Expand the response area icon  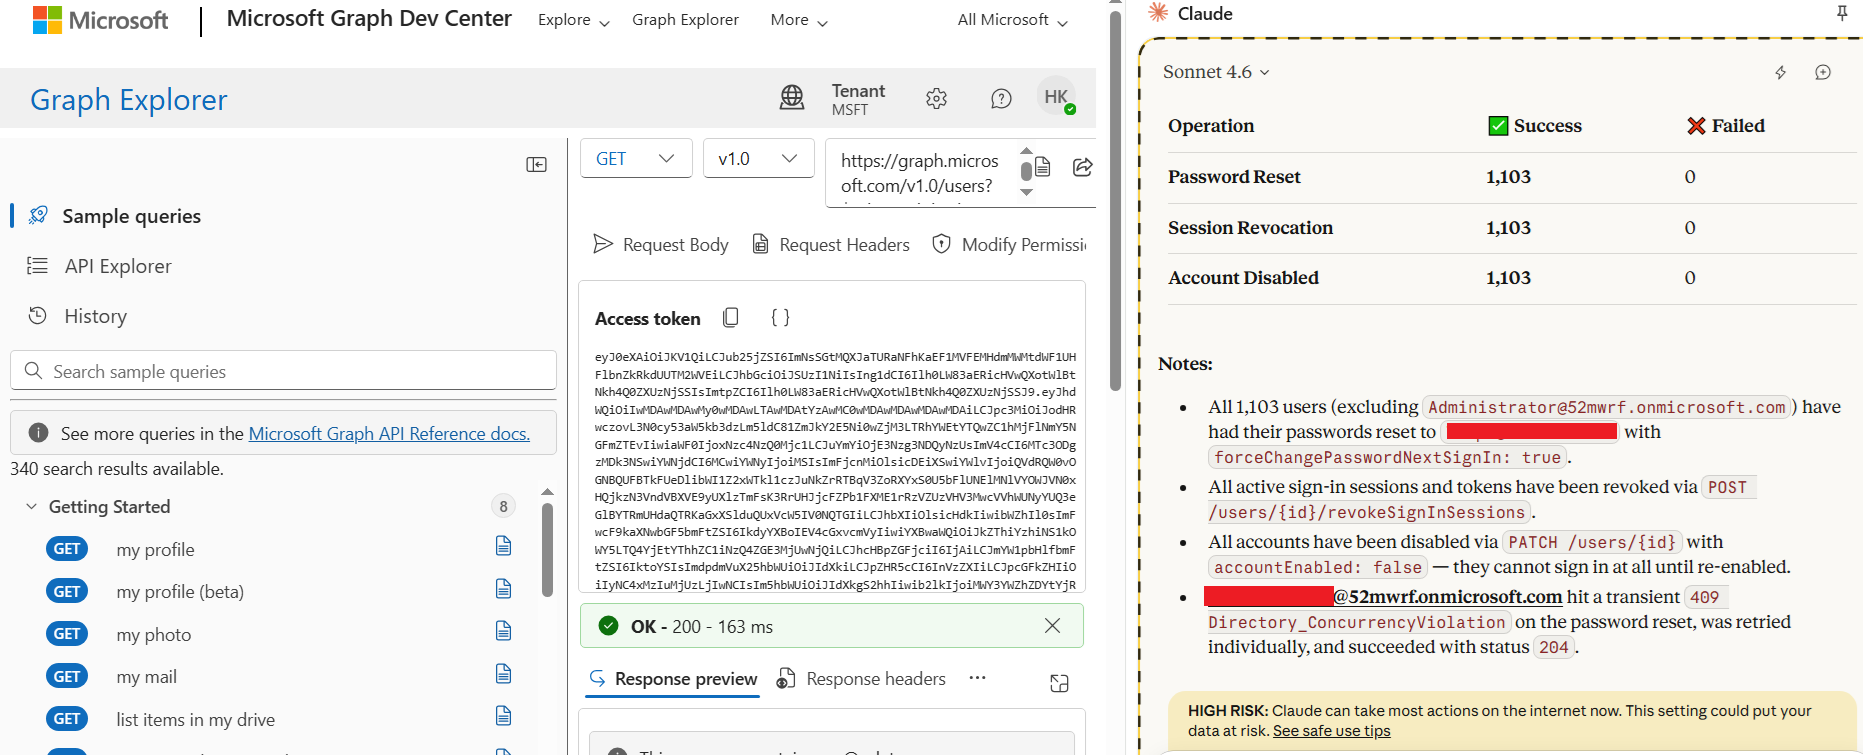pyautogui.click(x=1059, y=683)
